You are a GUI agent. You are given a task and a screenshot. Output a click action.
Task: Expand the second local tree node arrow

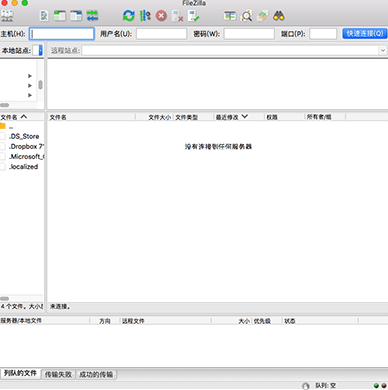30,85
